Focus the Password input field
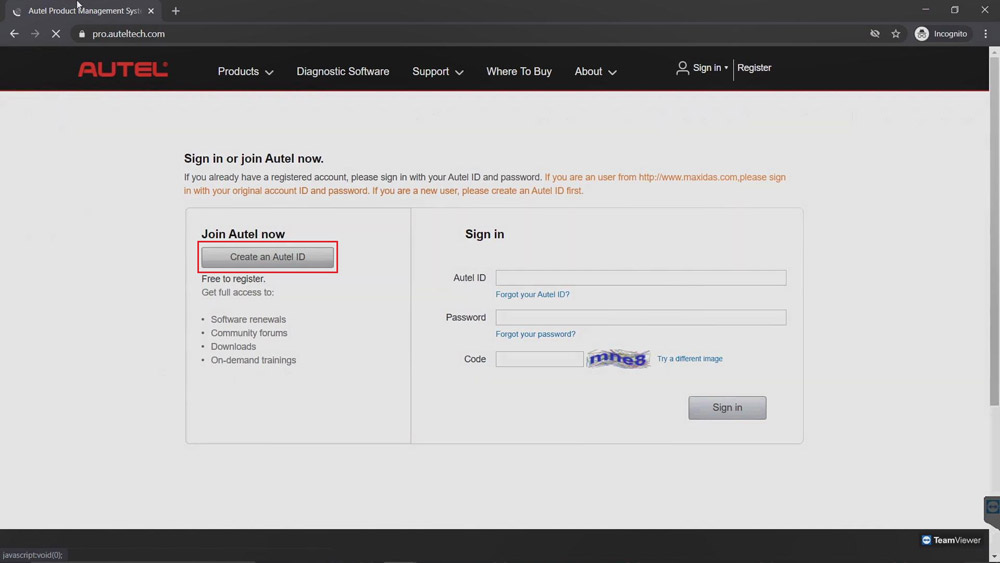 coord(641,317)
